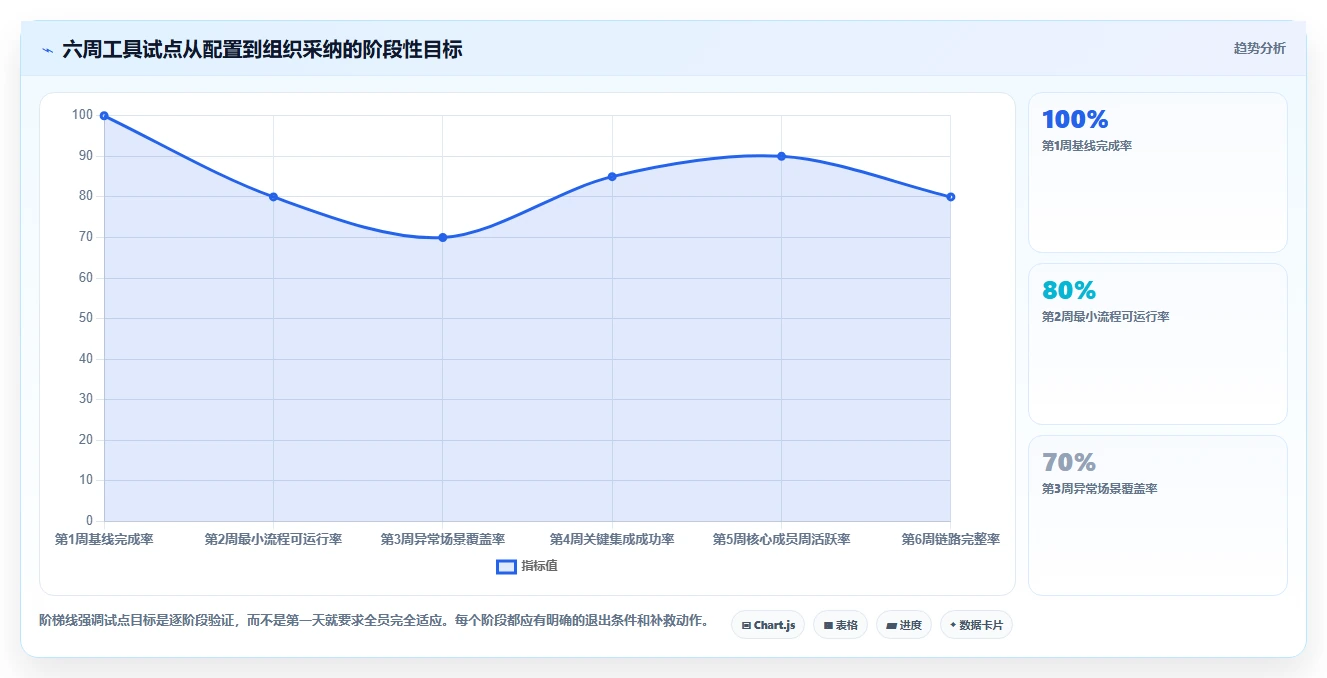Viewport: 1327px width, 678px height.
Task: Click the 第5周核心成员周活跃率 data point at 90
Action: coord(781,156)
